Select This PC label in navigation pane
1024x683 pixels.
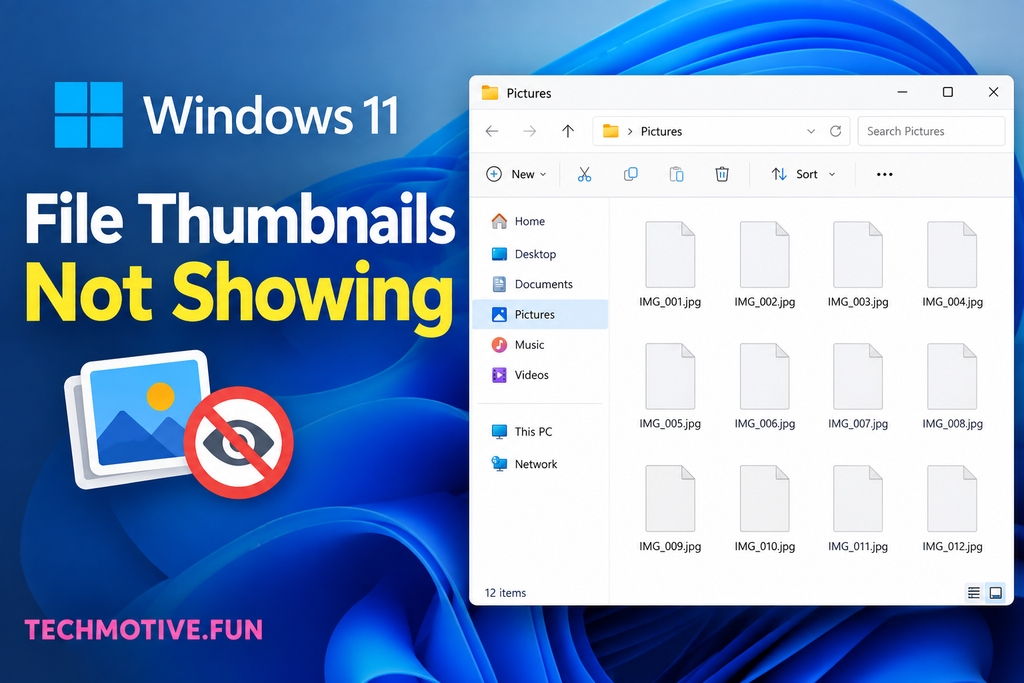coord(533,432)
